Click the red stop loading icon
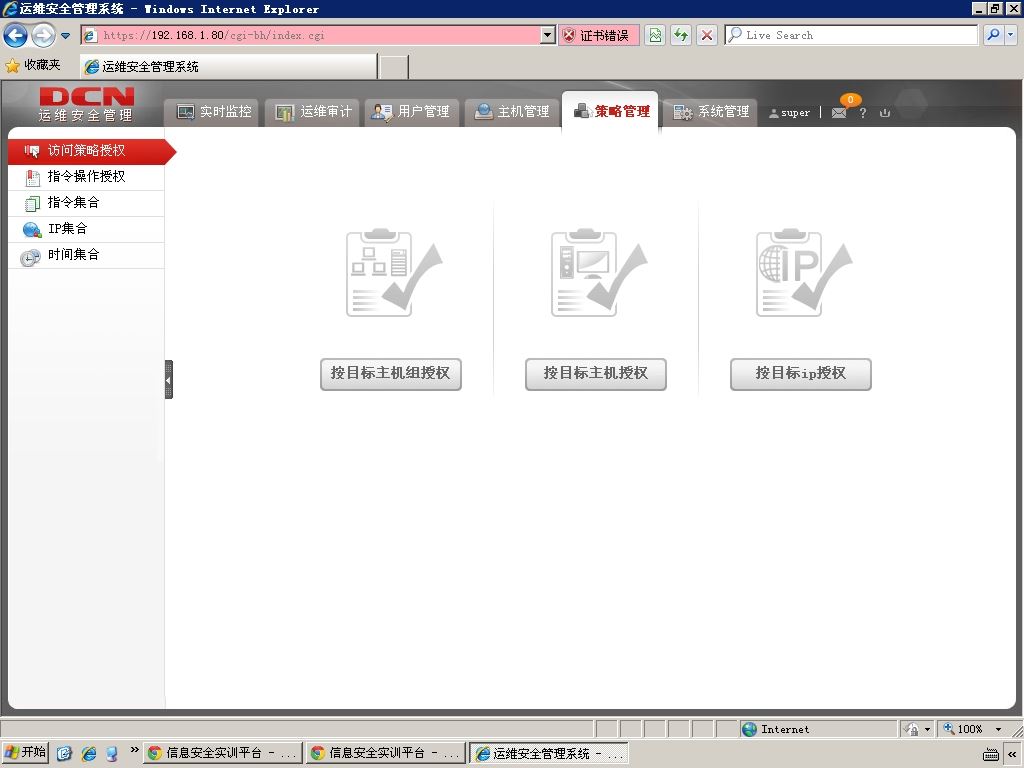The width and height of the screenshot is (1024, 768). point(707,35)
